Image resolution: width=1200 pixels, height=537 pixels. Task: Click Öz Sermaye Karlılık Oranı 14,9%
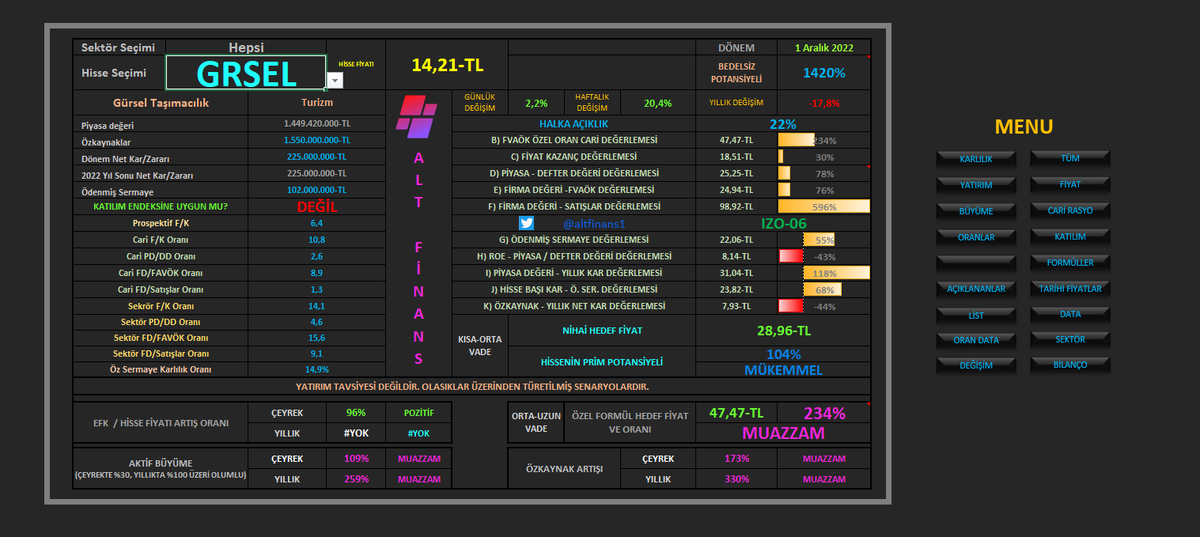tap(317, 369)
